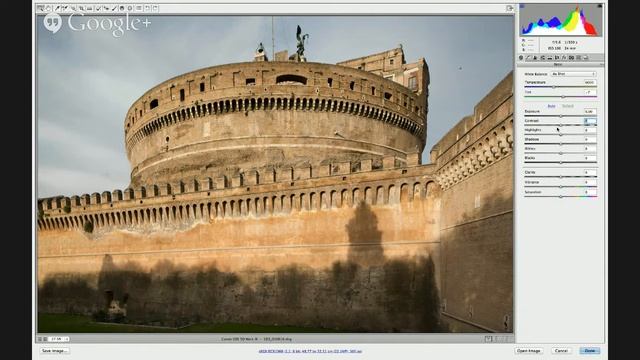Viewport: 640px width, 360px height.
Task: Focus the Temperature value field
Action: click(590, 82)
